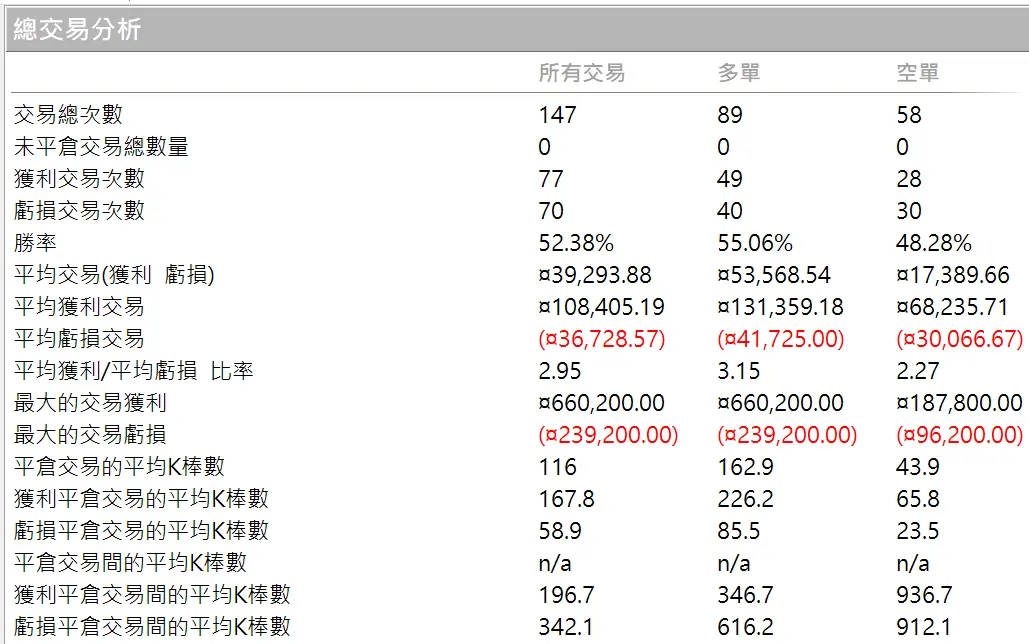Image resolution: width=1029 pixels, height=644 pixels.
Task: Select average winning trade ¤108,405.19
Action: coord(601,307)
